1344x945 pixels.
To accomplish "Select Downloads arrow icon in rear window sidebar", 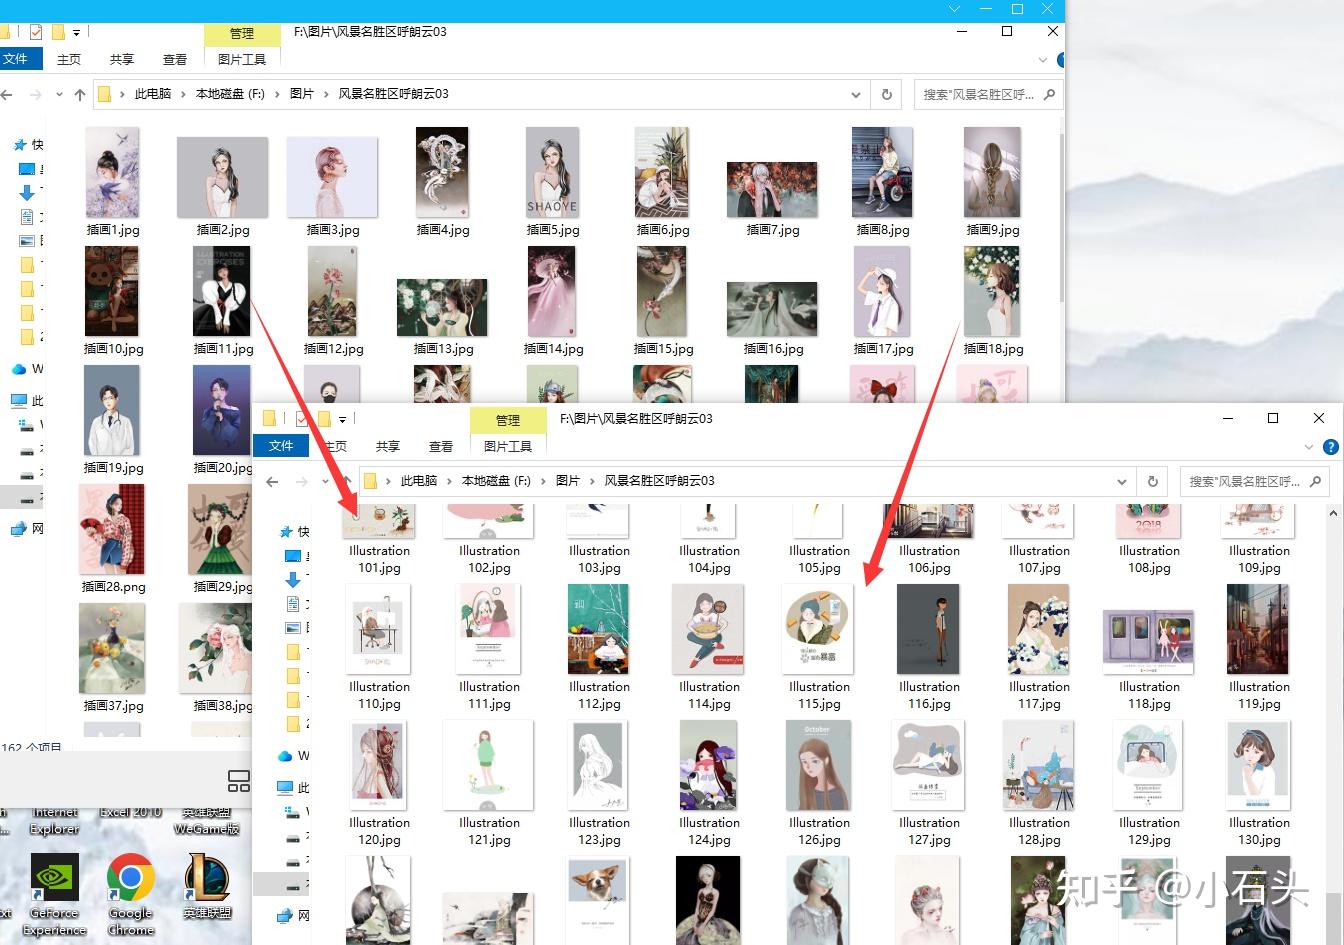I will point(27,193).
